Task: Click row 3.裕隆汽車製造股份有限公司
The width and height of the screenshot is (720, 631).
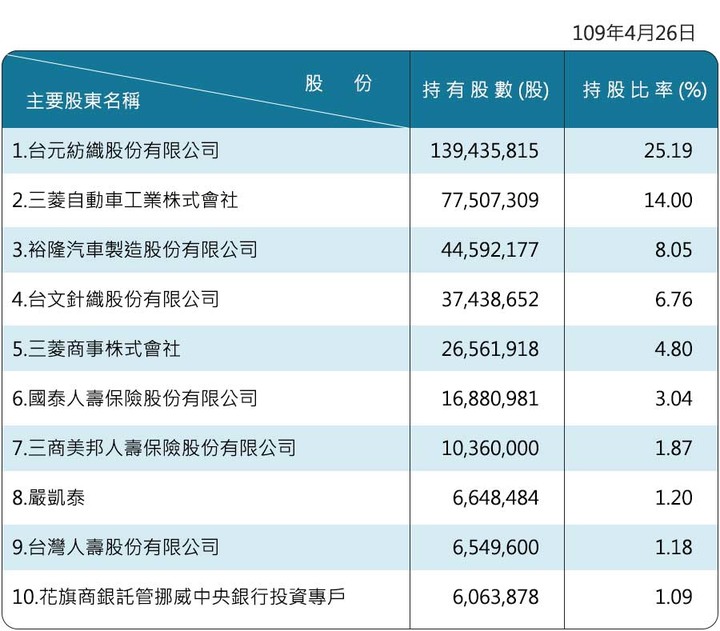Action: [x=135, y=250]
